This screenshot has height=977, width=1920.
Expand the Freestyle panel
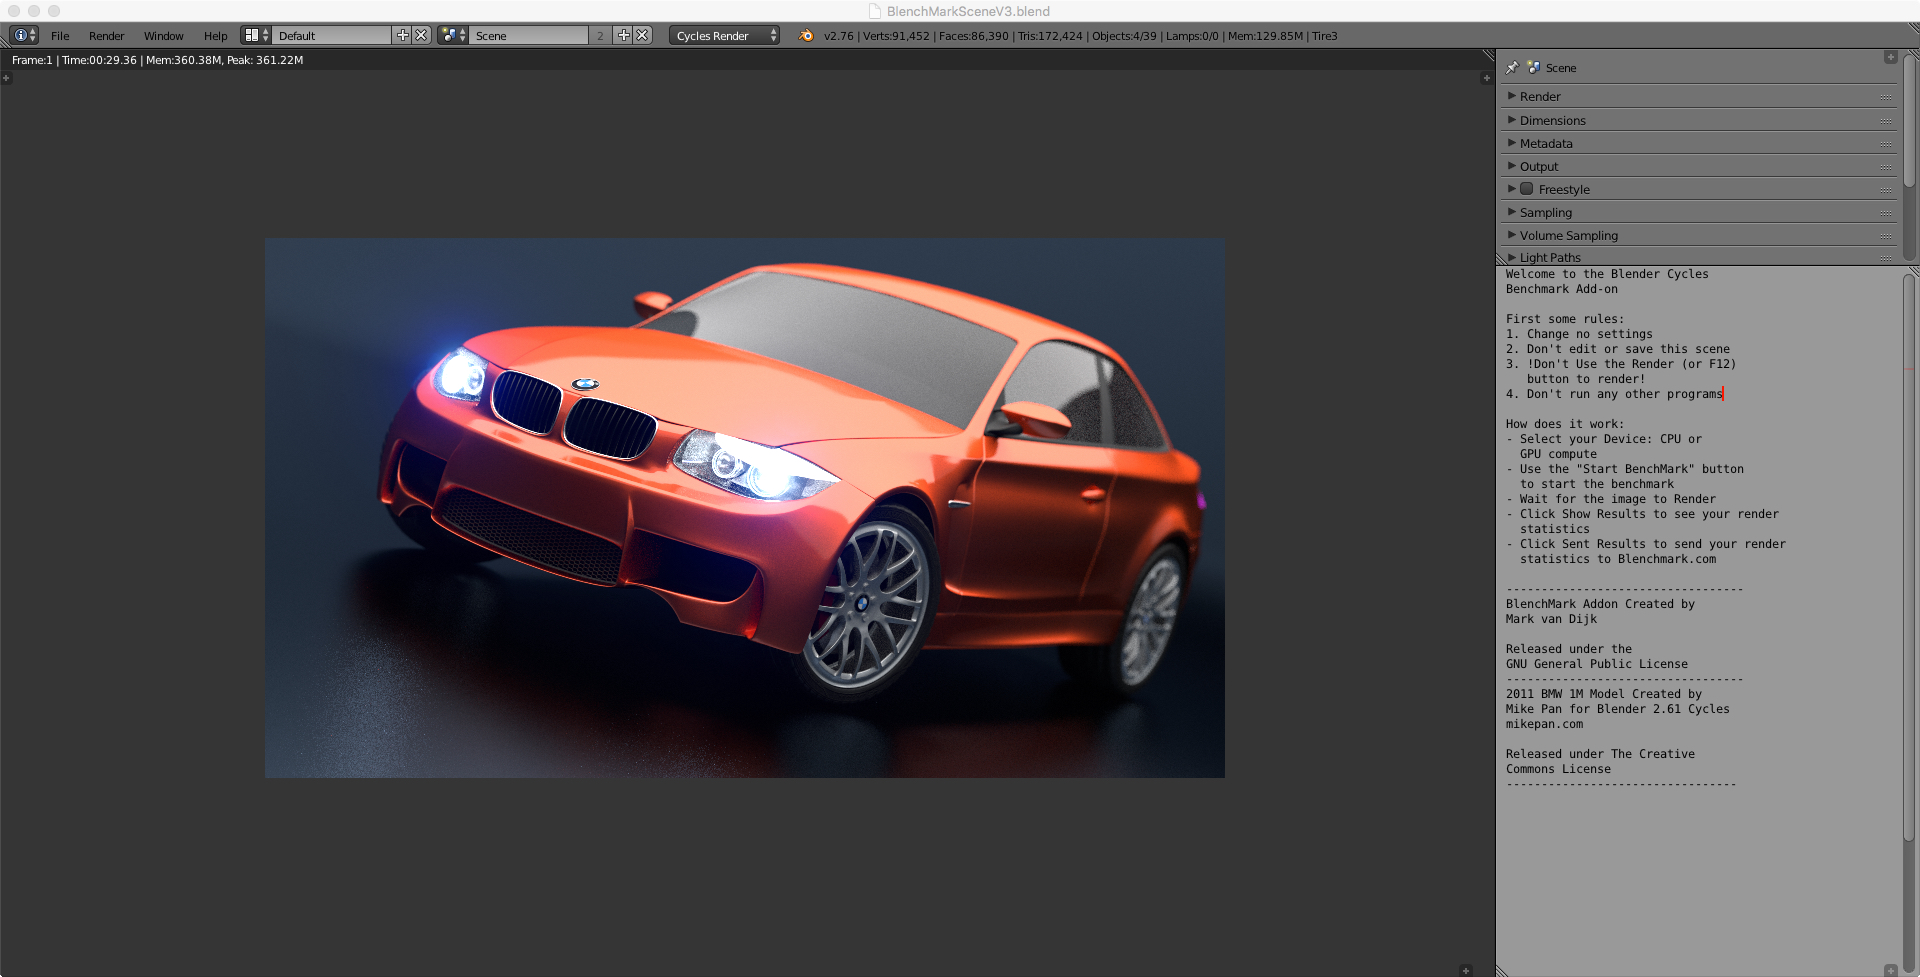[x=1512, y=189]
